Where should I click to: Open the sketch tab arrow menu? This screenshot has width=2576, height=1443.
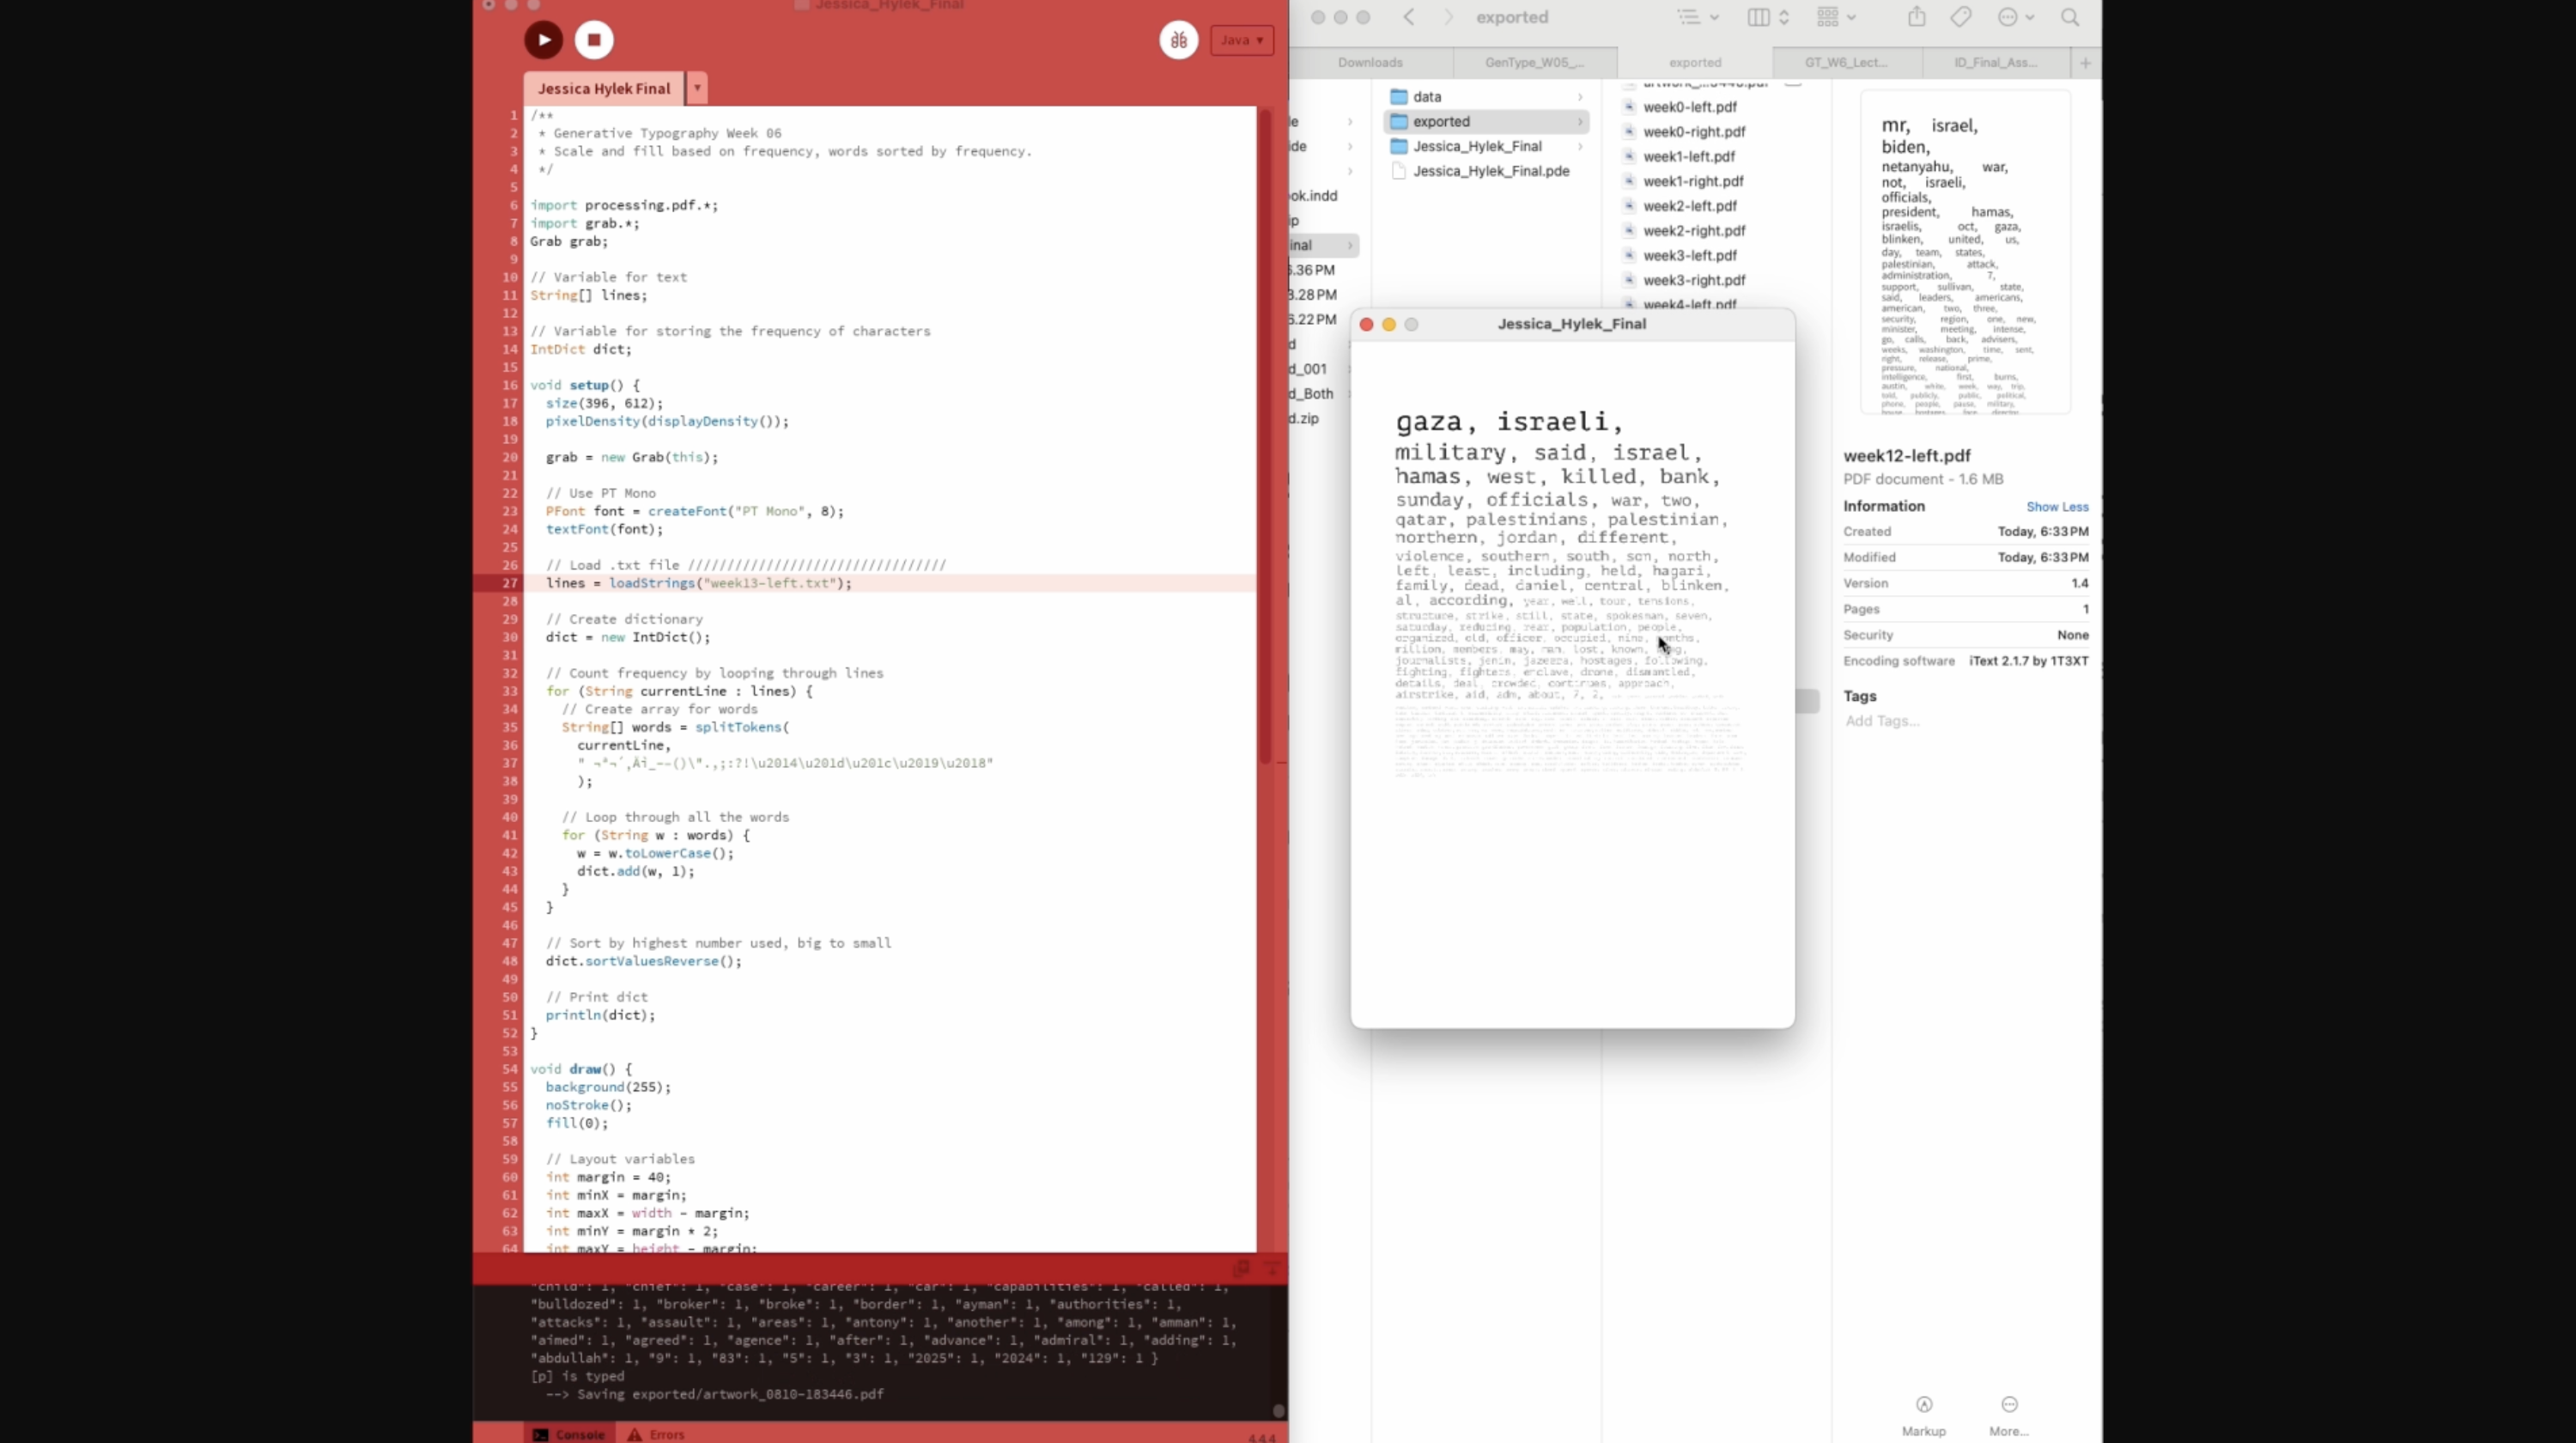[697, 88]
